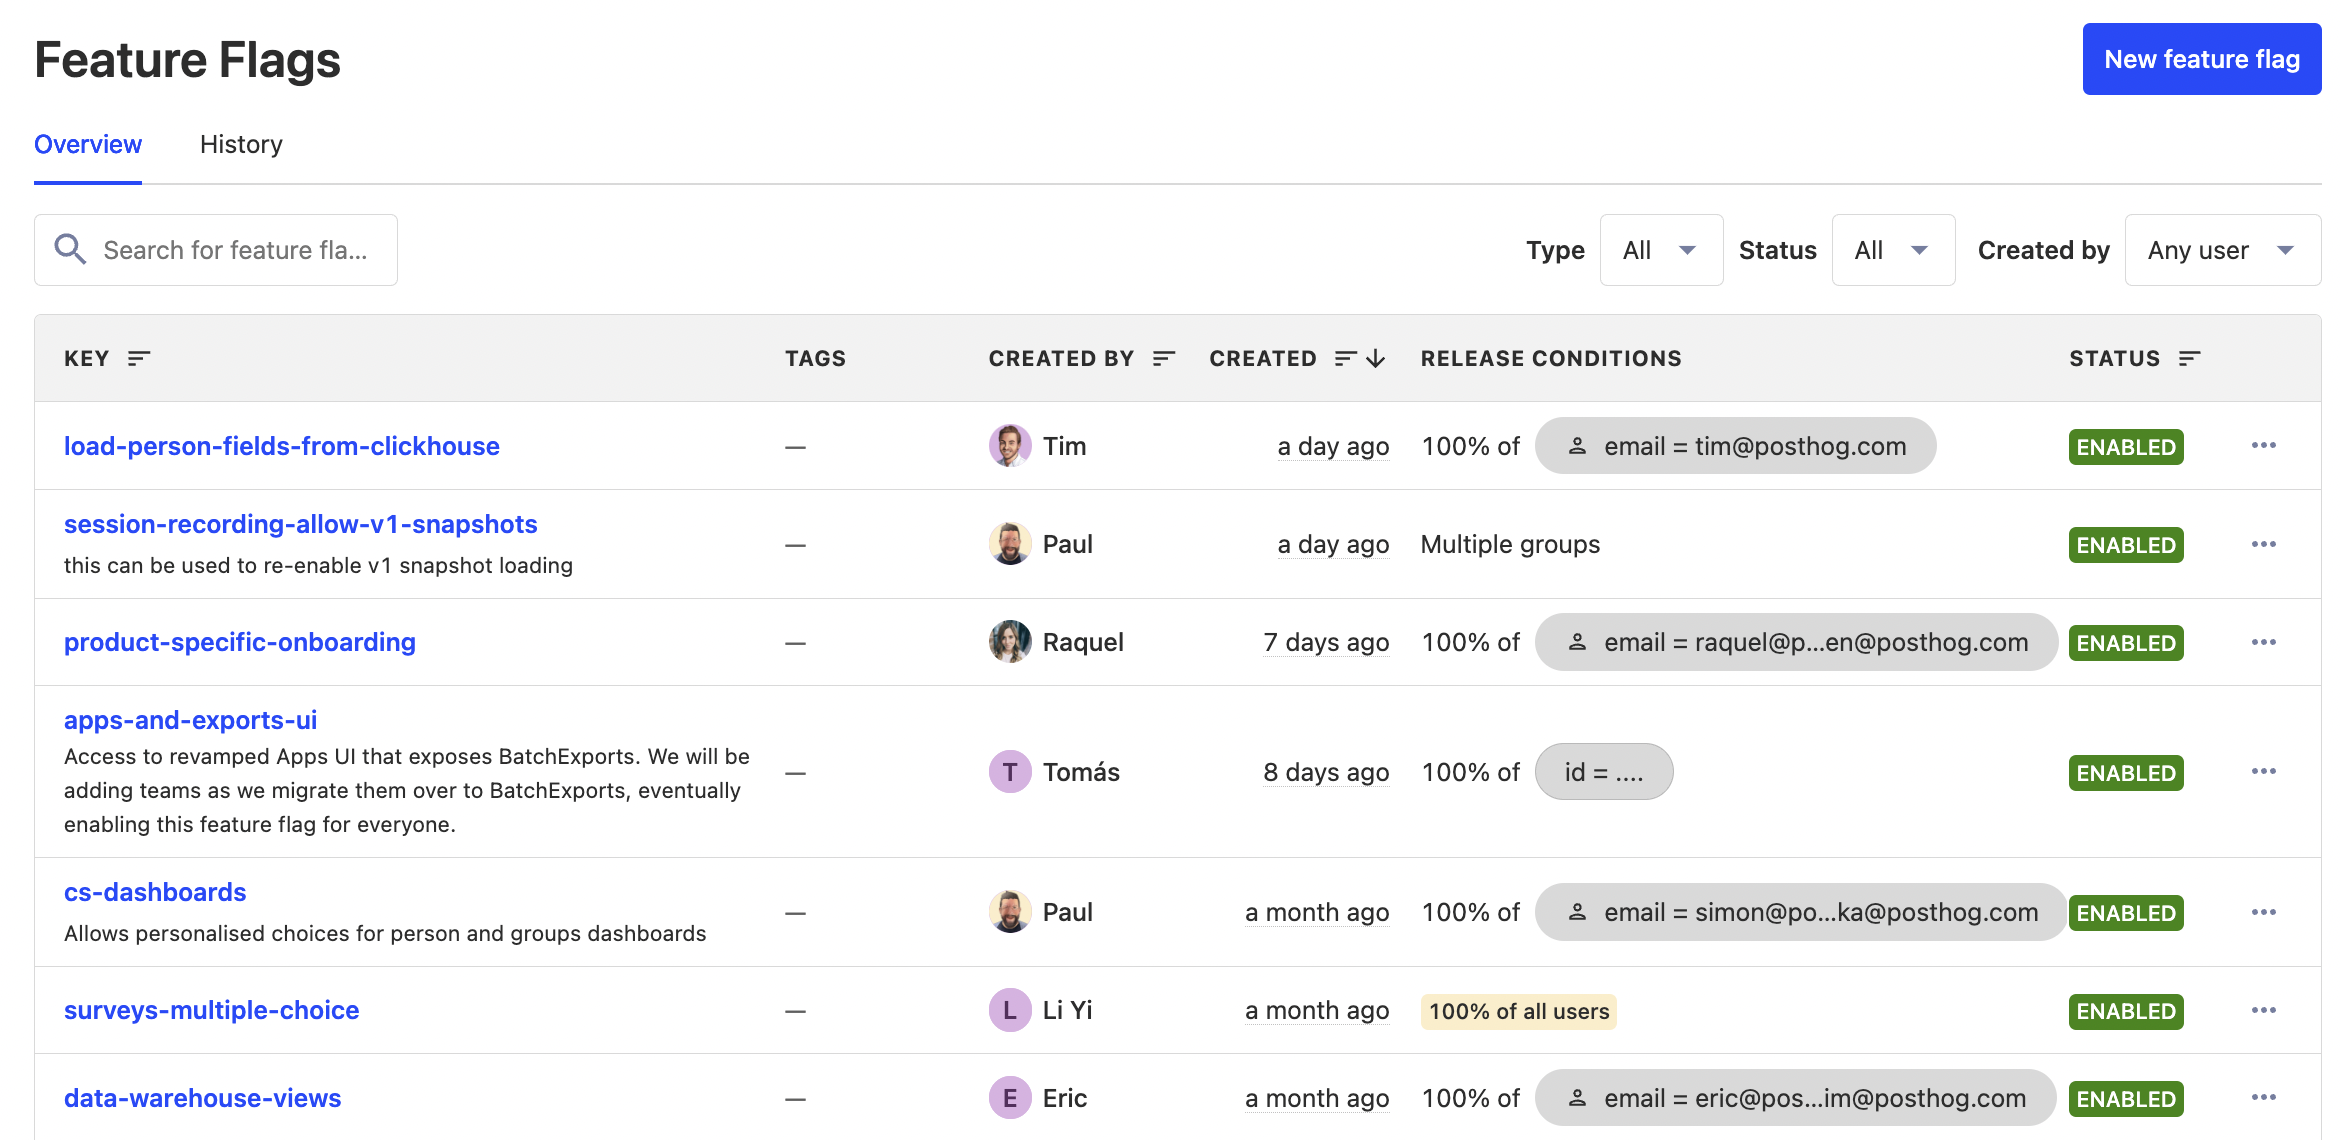
Task: Open the three-dot menu for data-warehouse-views
Action: click(2263, 1098)
